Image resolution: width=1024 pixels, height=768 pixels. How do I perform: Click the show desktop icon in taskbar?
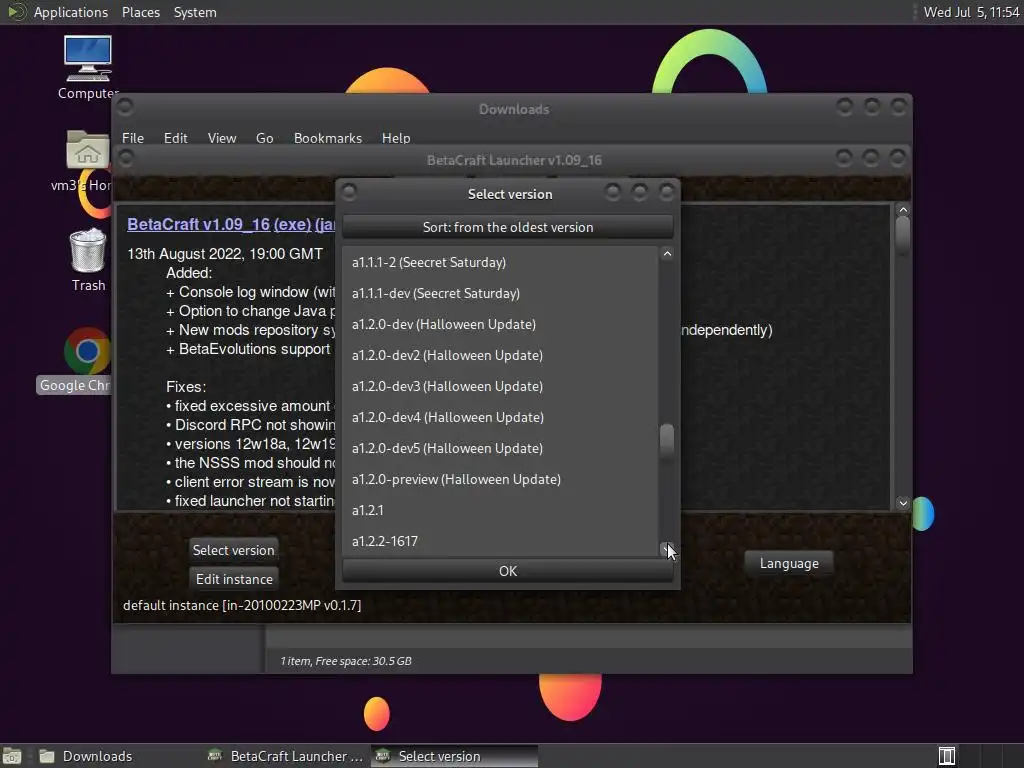click(12, 756)
